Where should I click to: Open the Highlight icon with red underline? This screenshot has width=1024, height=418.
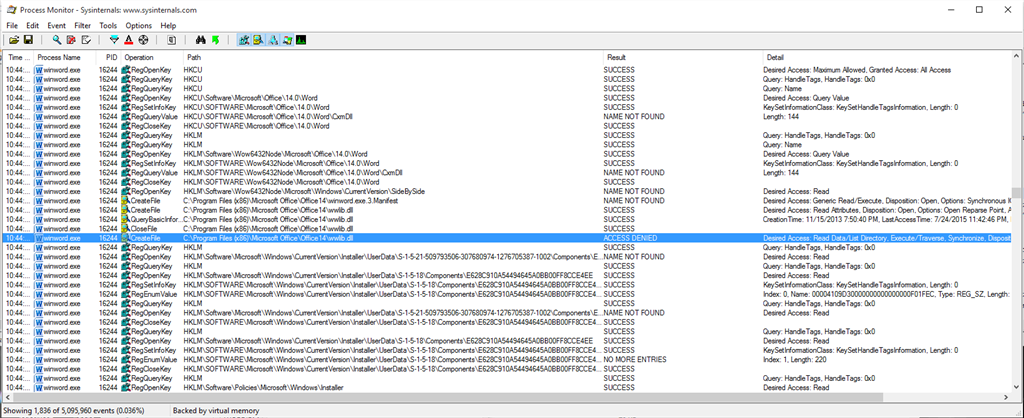pyautogui.click(x=129, y=40)
